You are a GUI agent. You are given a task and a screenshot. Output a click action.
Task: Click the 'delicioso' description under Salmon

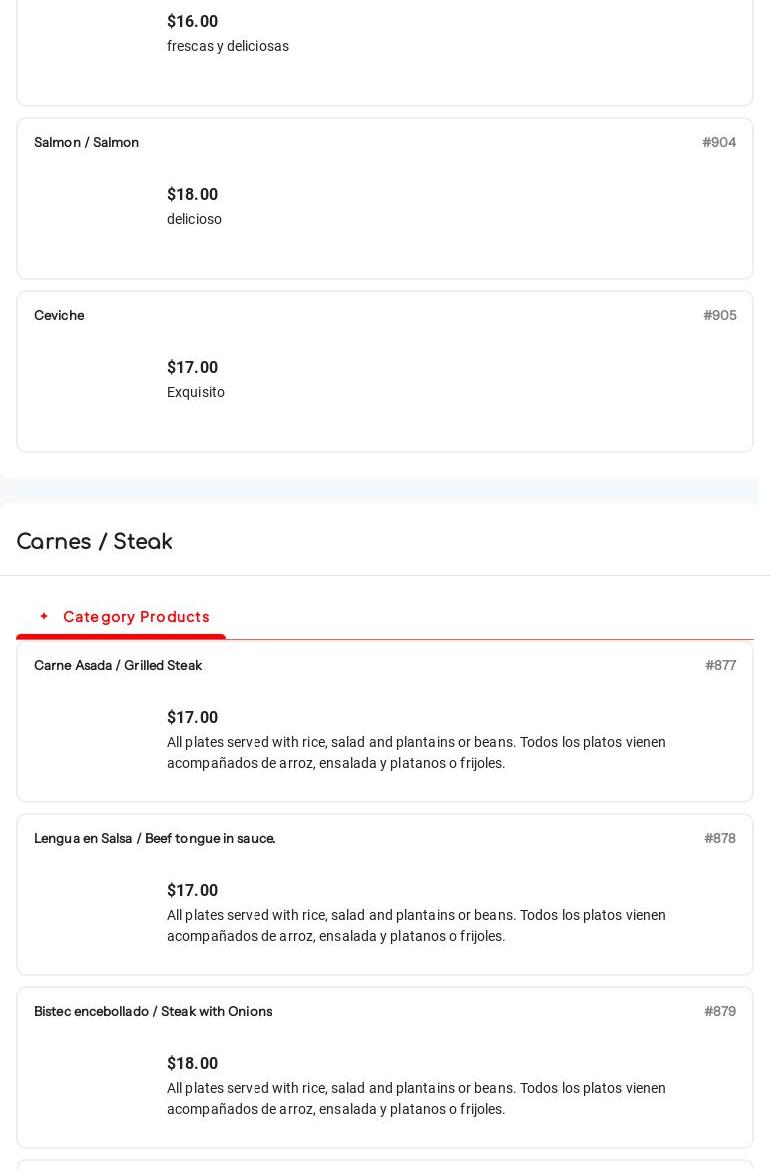tap(194, 220)
